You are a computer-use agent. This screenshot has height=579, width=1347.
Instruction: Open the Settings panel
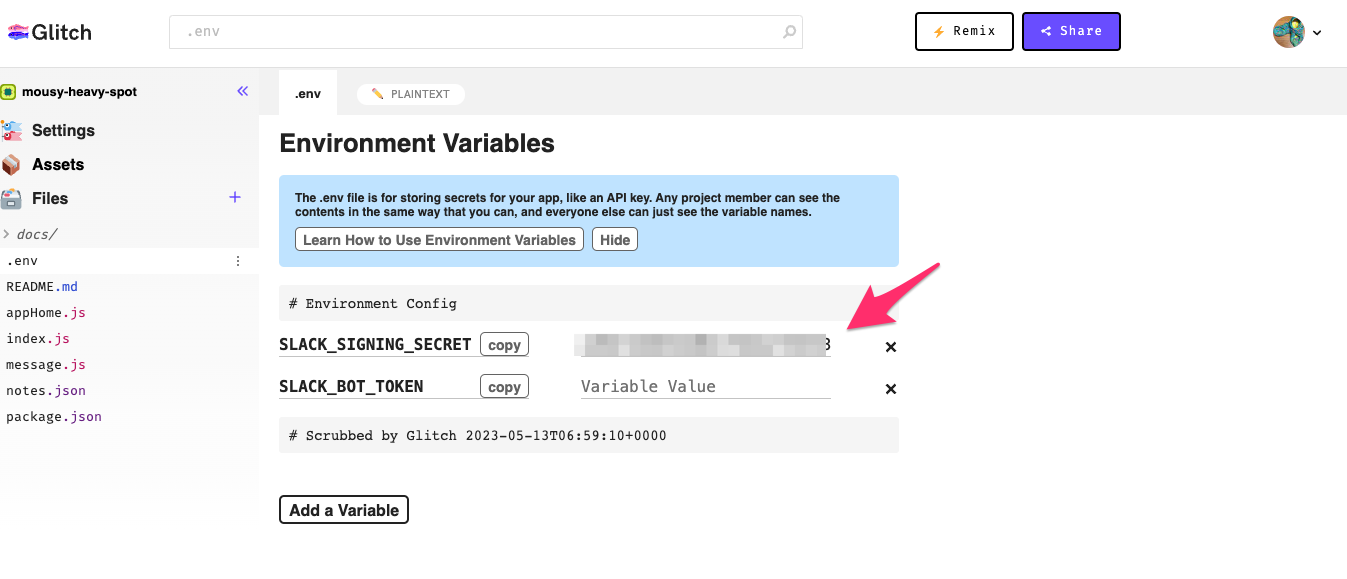[x=62, y=130]
